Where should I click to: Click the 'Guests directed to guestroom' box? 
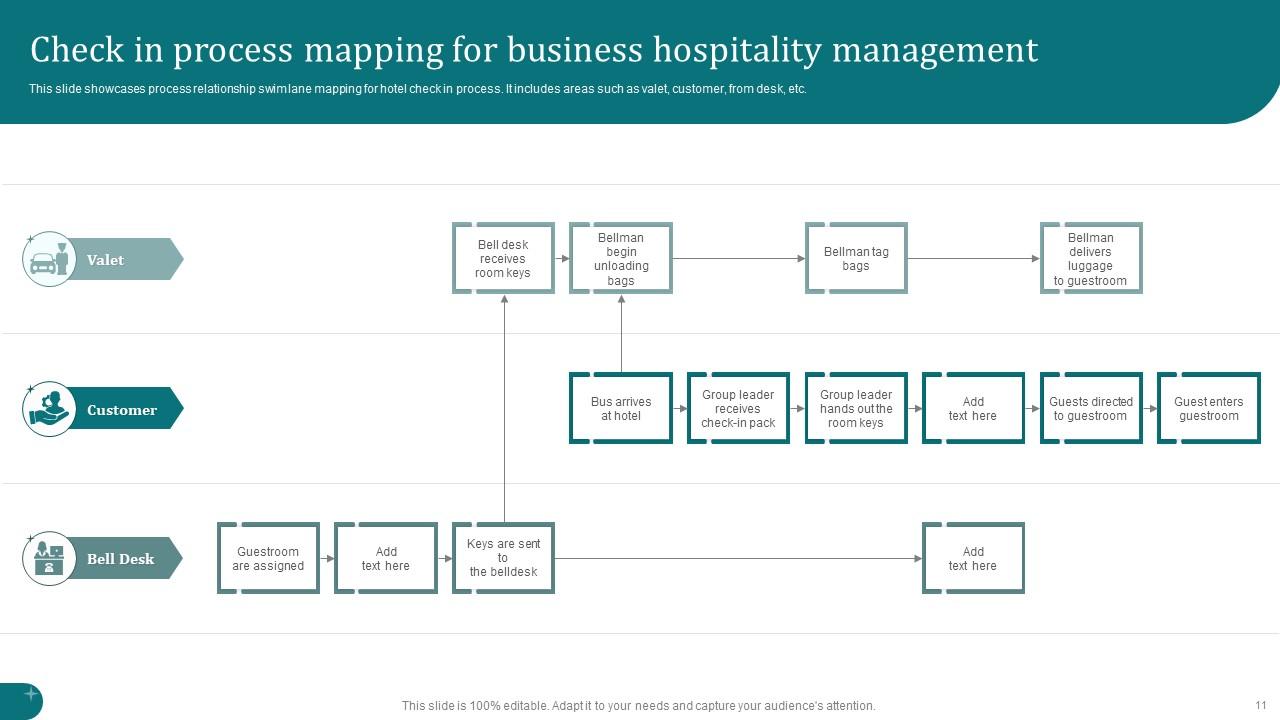click(x=1091, y=408)
